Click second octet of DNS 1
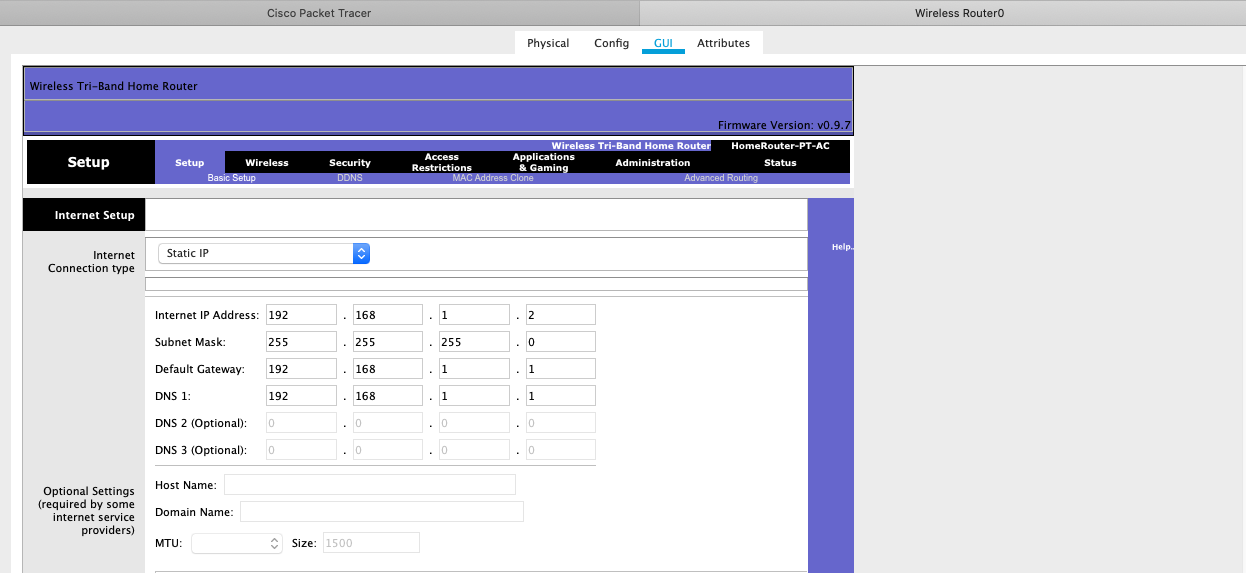 388,395
